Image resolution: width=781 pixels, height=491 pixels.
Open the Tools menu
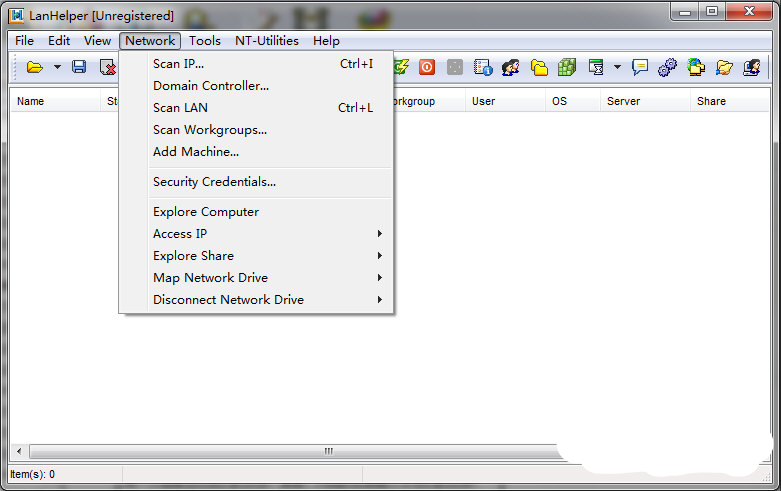205,41
